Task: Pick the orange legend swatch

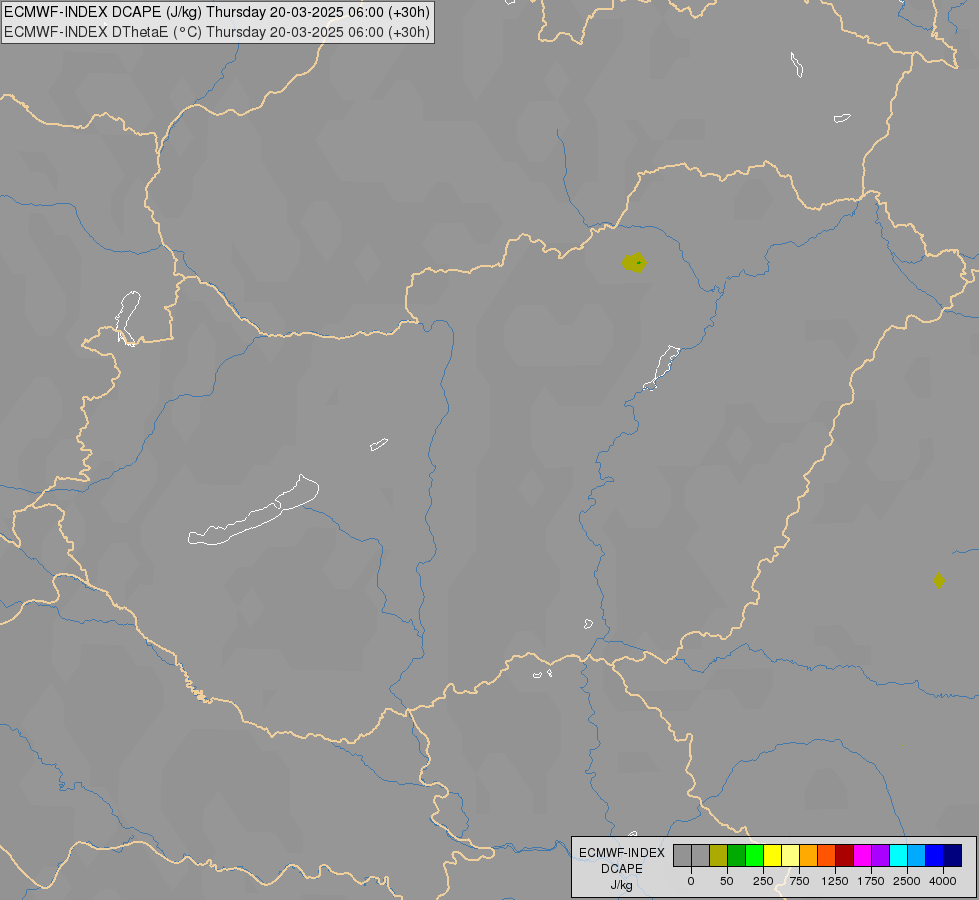Action: [x=809, y=856]
